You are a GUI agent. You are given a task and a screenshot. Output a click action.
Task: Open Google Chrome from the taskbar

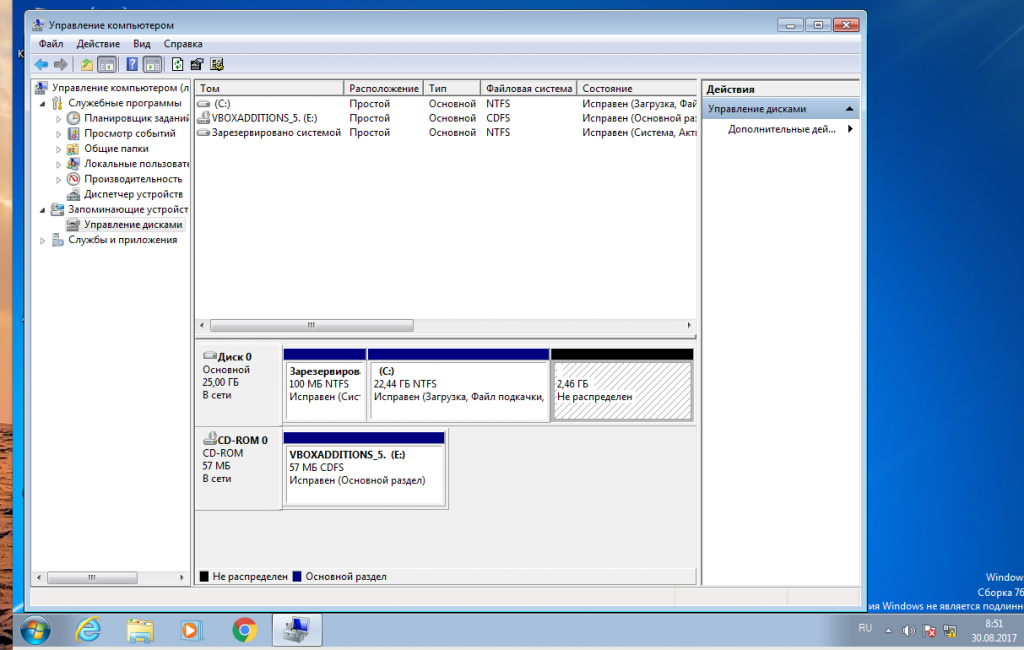click(x=243, y=630)
